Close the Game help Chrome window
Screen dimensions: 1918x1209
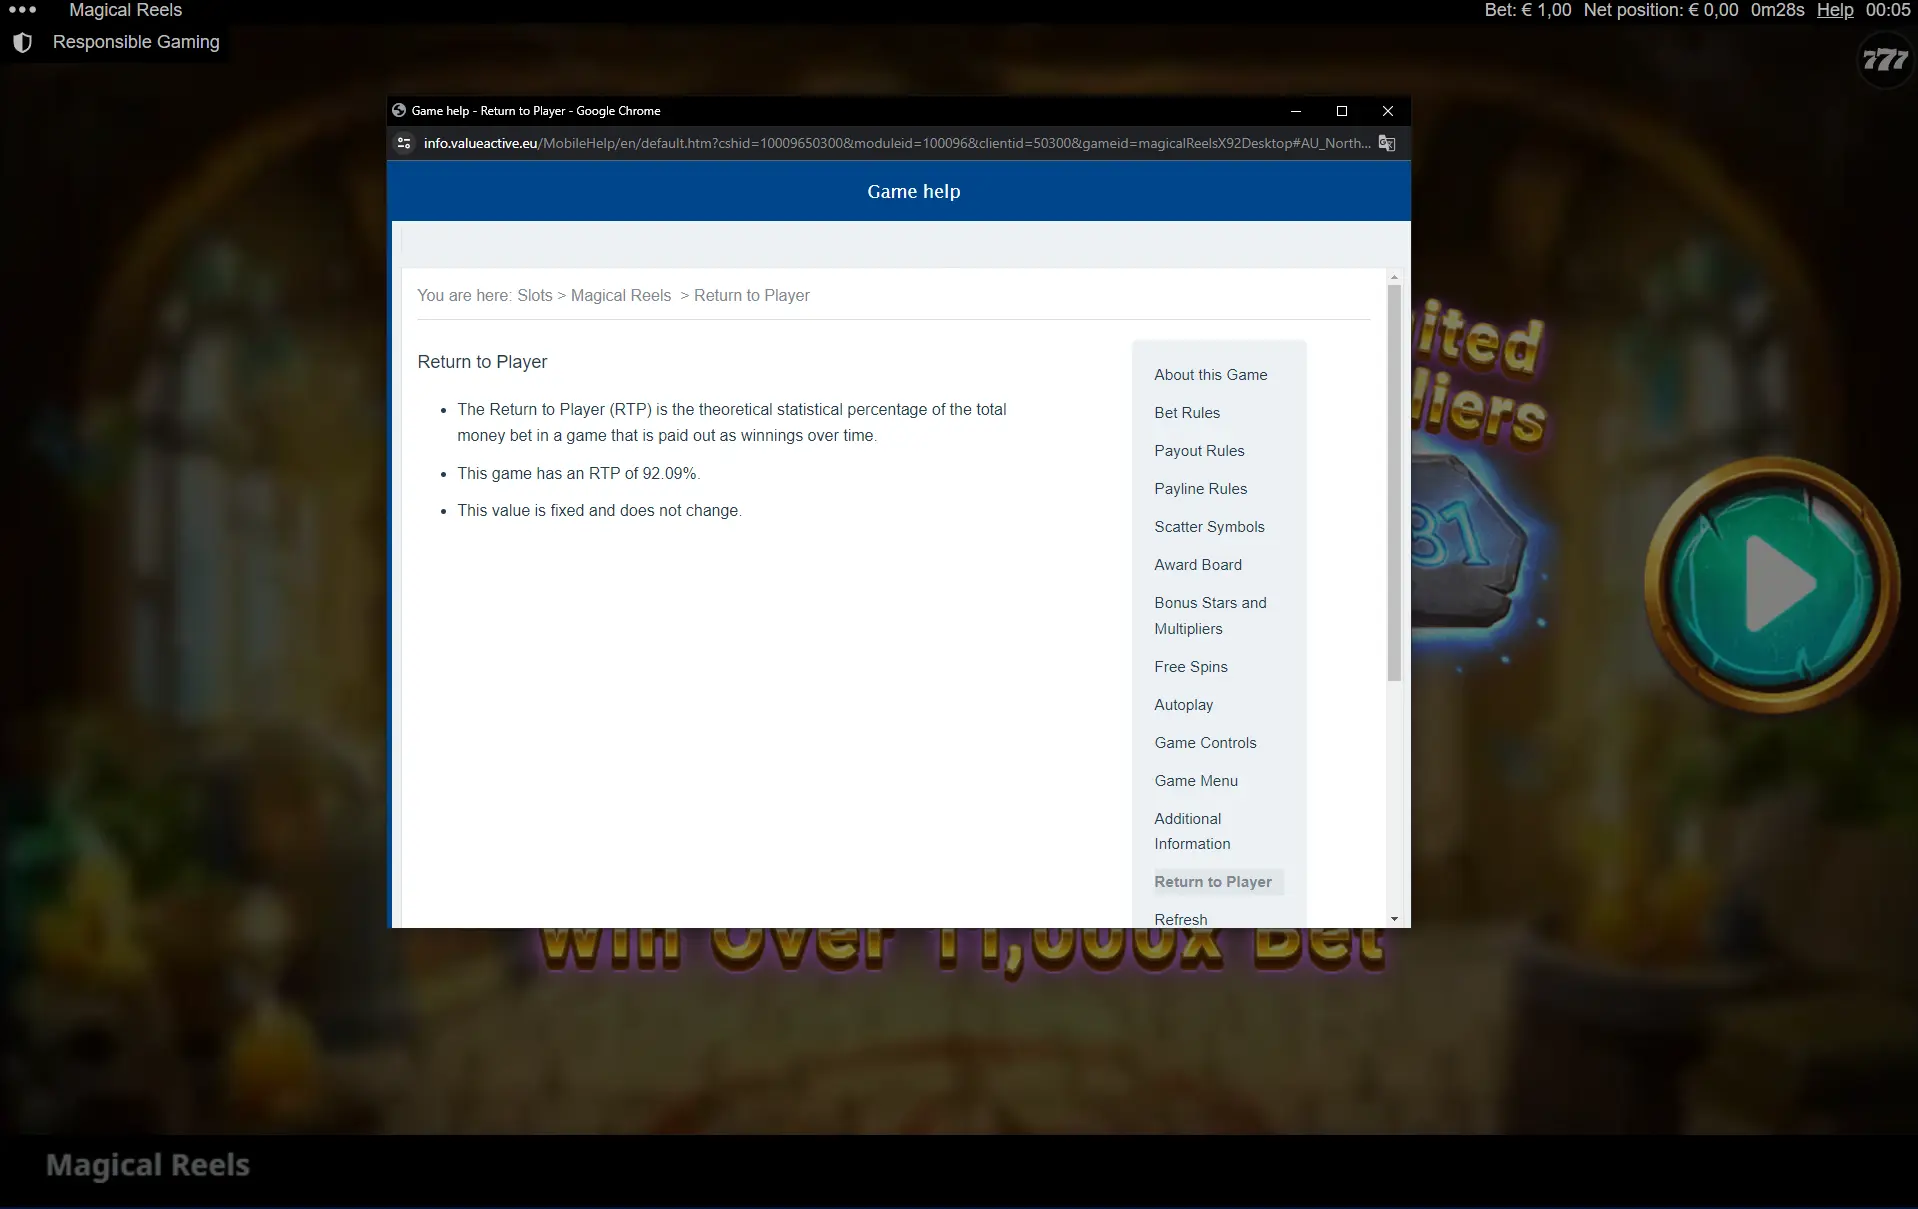[1388, 111]
